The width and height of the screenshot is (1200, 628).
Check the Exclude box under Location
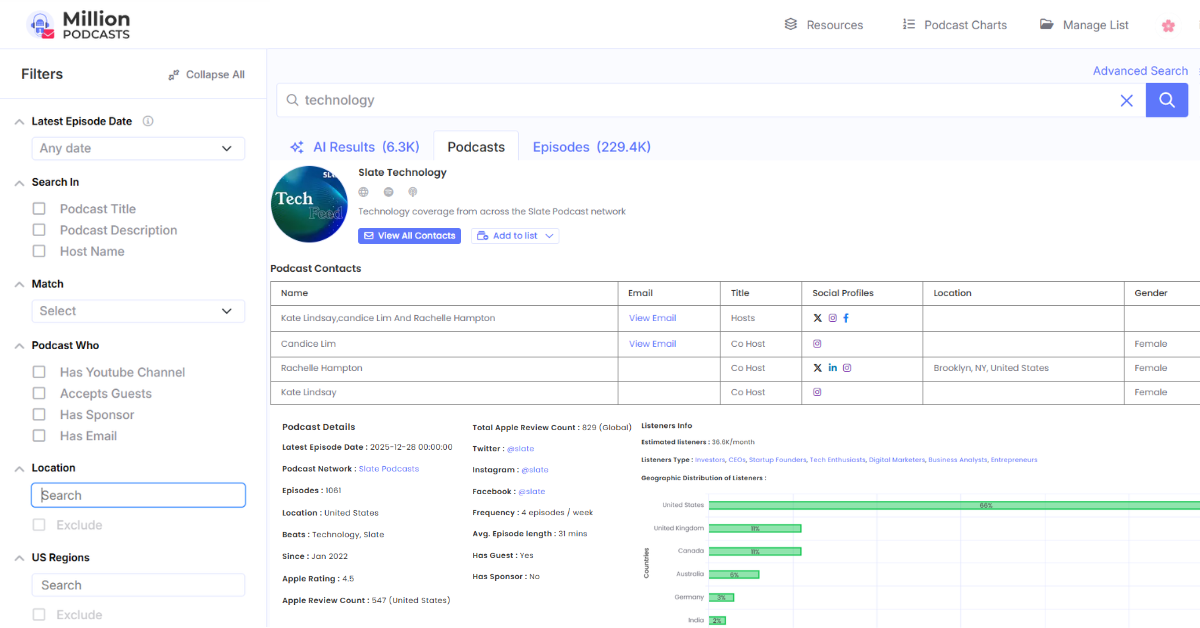point(39,525)
